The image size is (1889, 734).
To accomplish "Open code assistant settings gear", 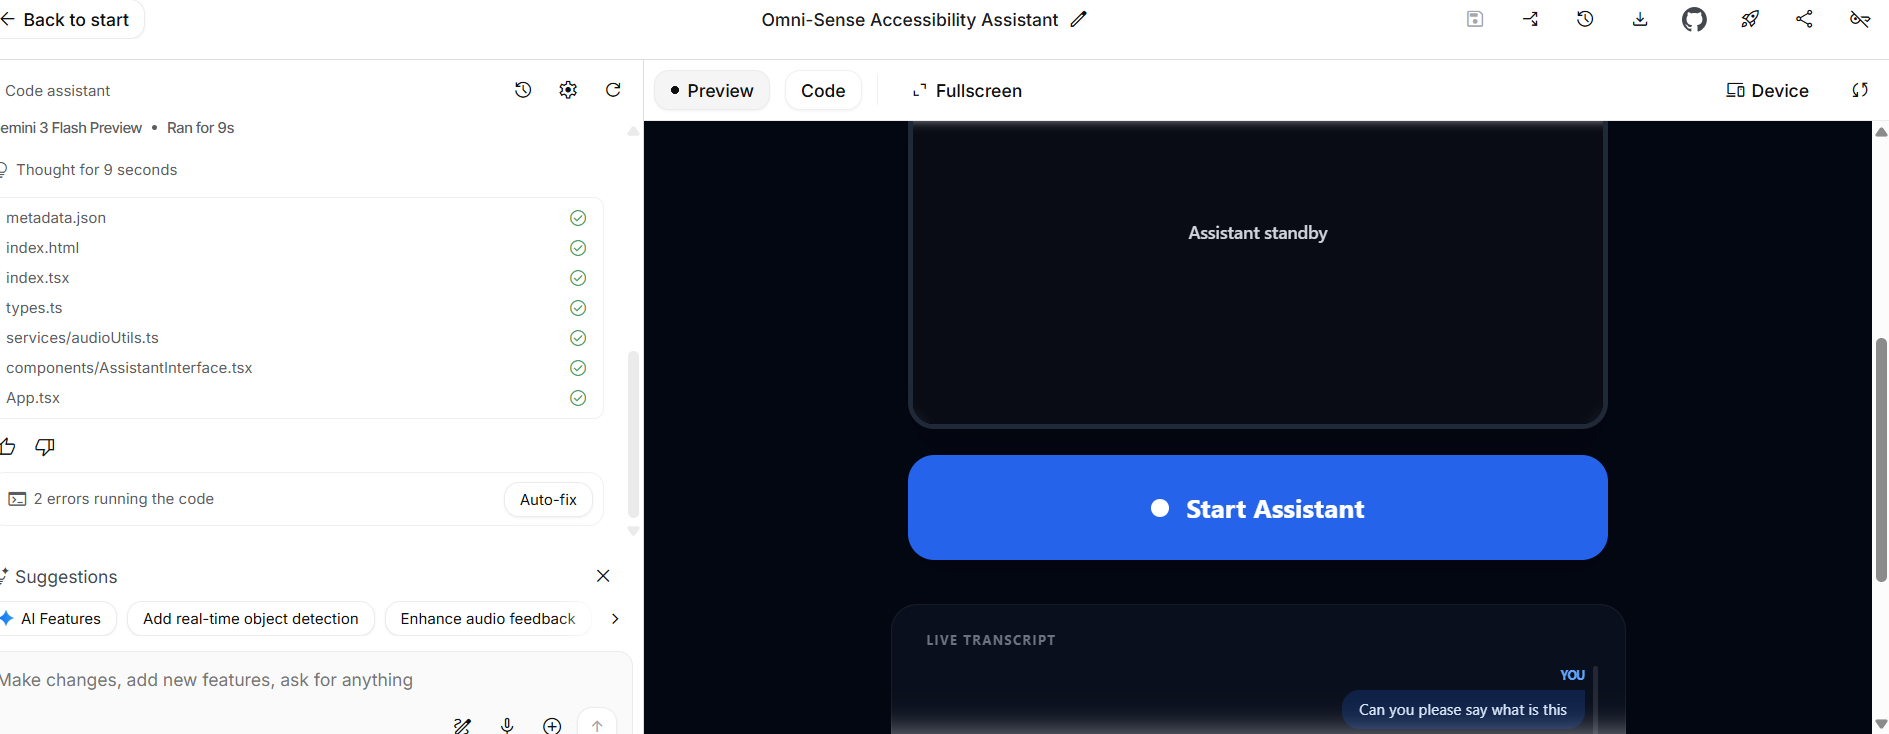I will [x=568, y=90].
